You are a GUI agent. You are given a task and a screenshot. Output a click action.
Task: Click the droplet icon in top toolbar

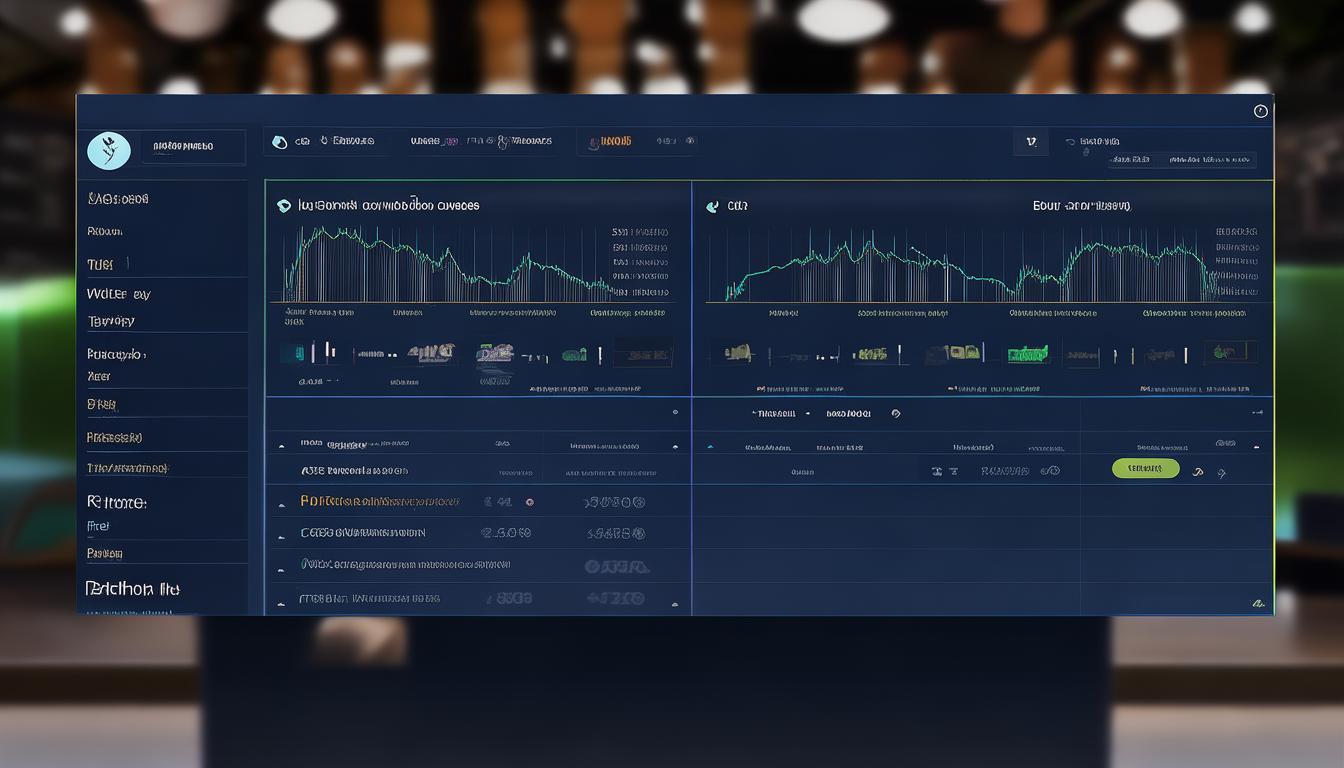point(279,142)
